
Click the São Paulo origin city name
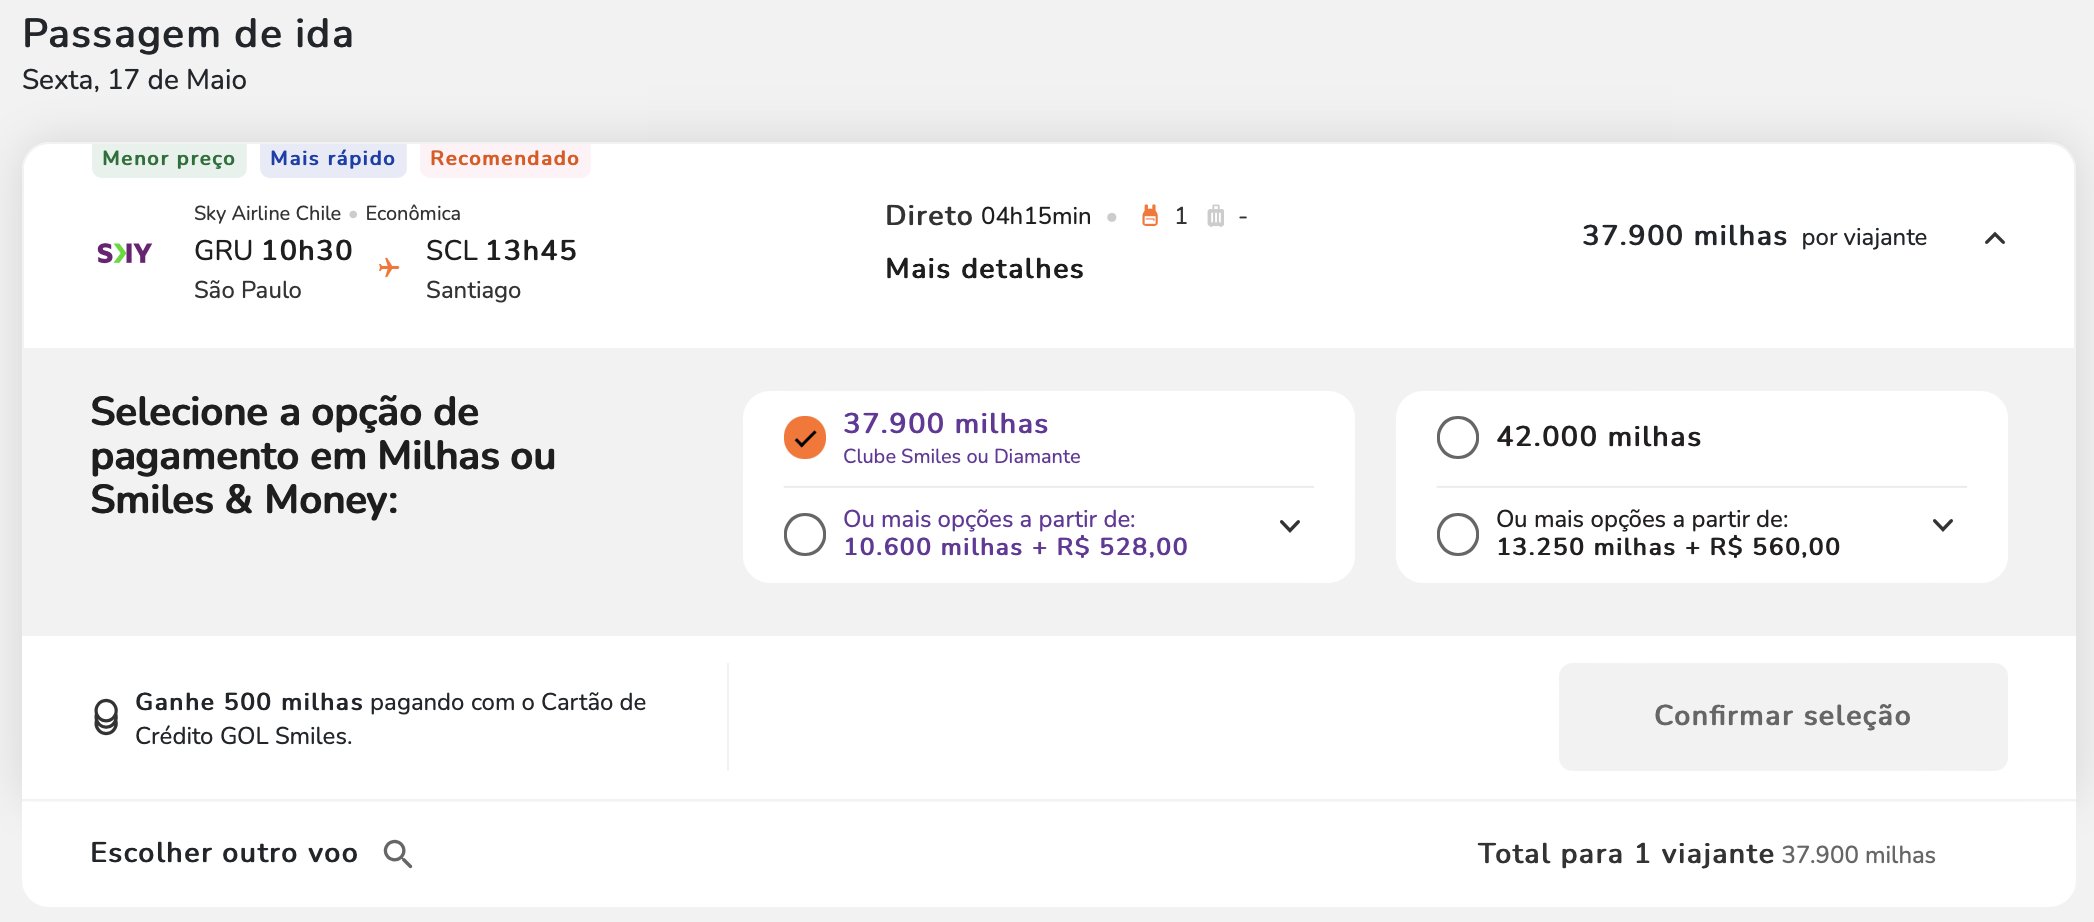pyautogui.click(x=247, y=290)
